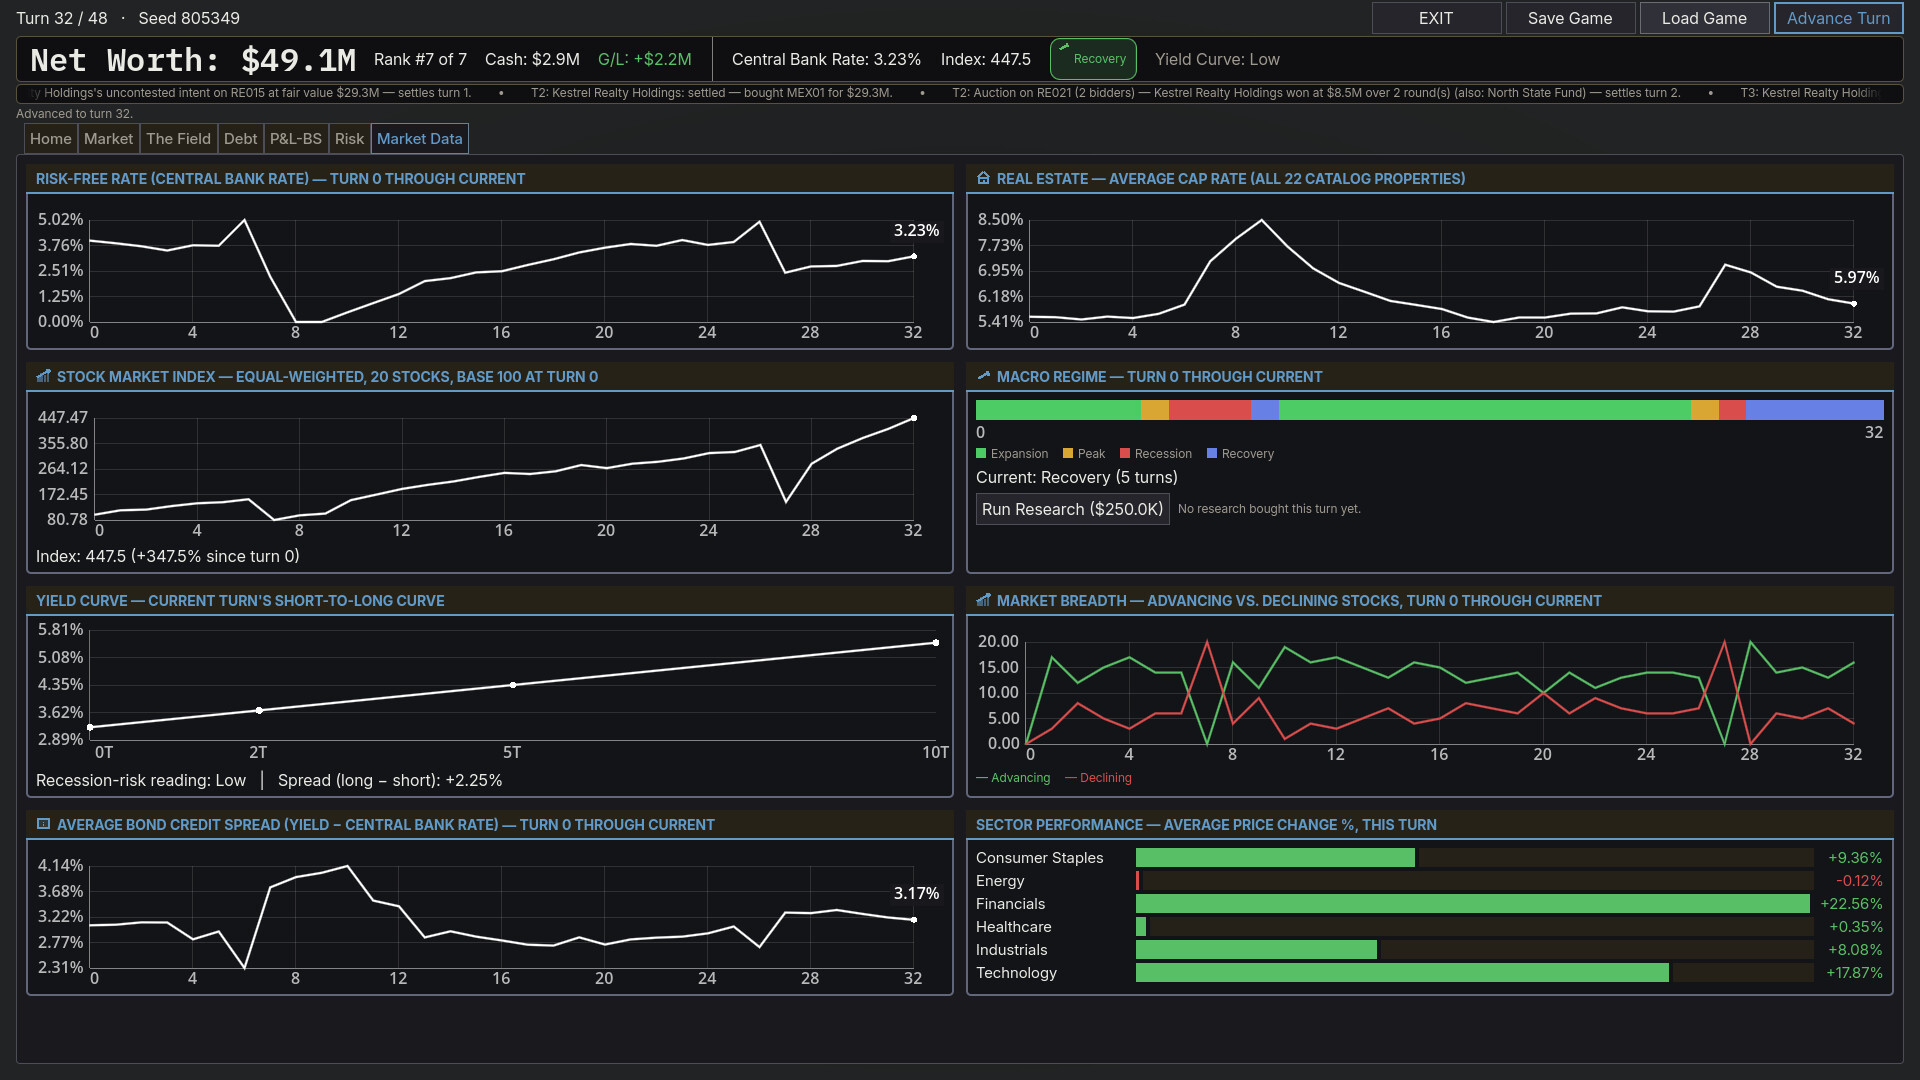
Task: Click the Net Worth $49.1M value
Action: pos(193,60)
